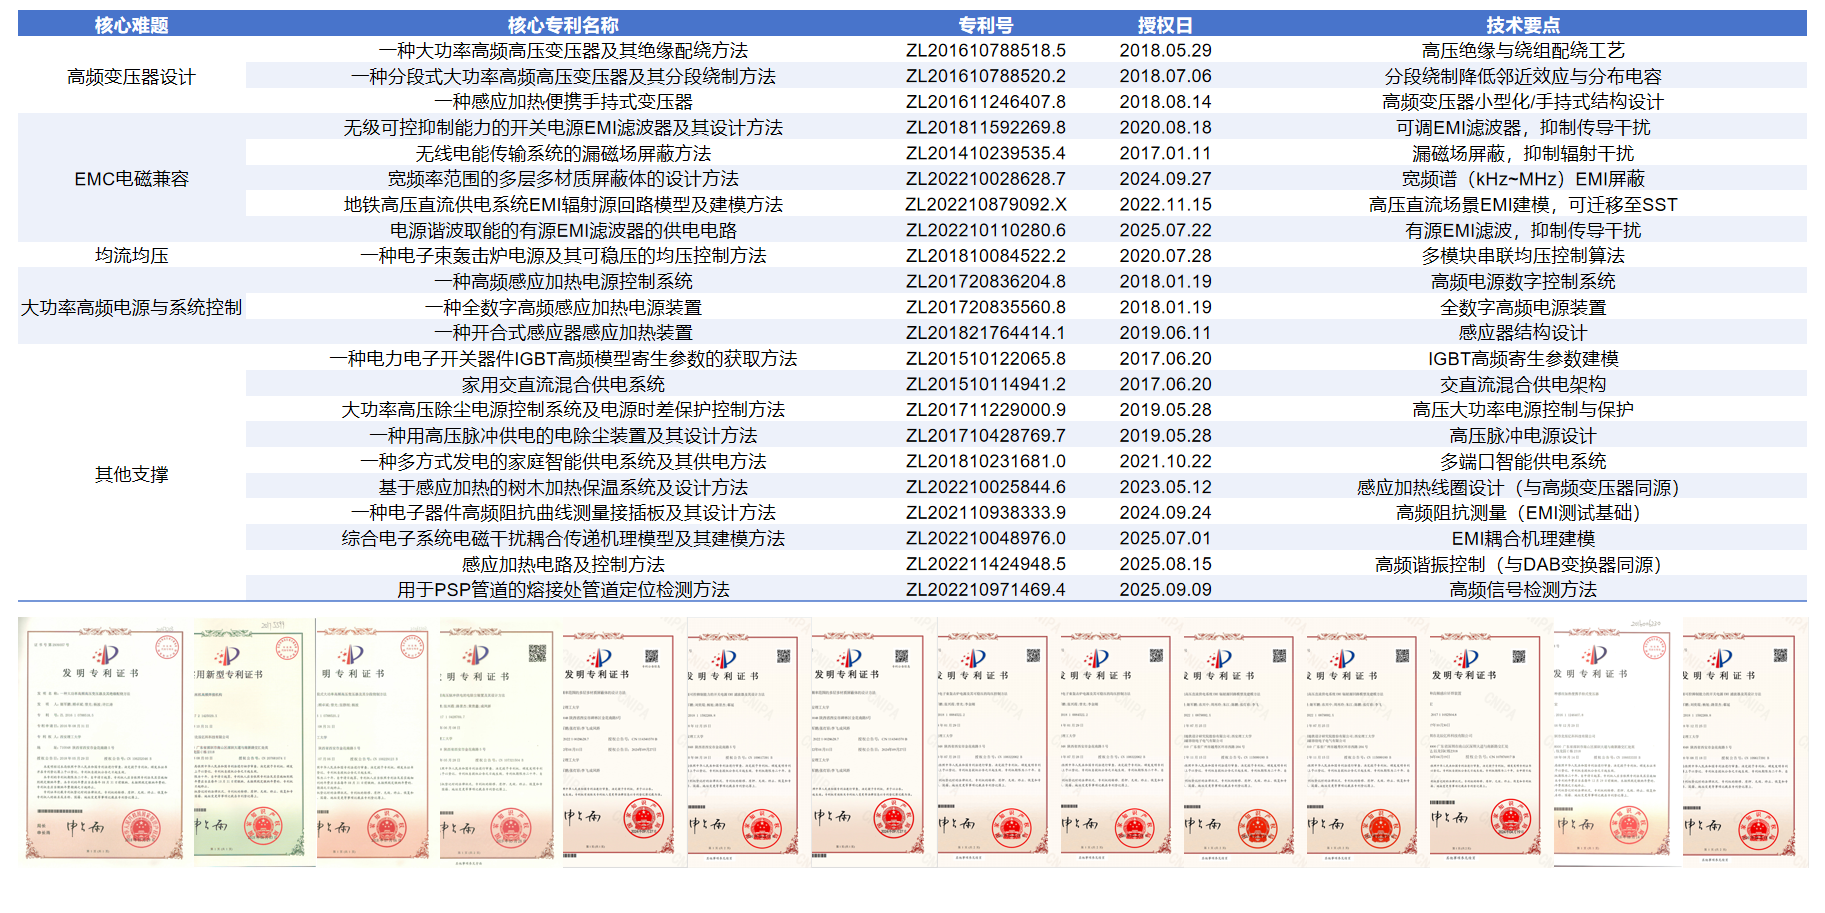Click key point EMI耦合机理建模
This screenshot has width=1825, height=913.
click(1523, 539)
